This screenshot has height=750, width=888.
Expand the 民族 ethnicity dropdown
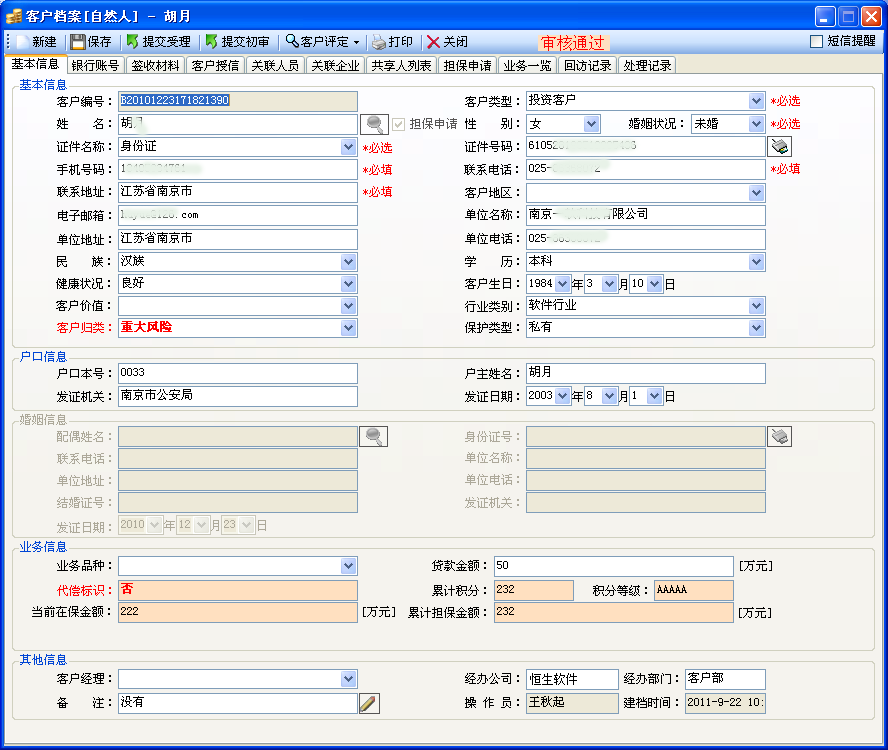(x=349, y=262)
